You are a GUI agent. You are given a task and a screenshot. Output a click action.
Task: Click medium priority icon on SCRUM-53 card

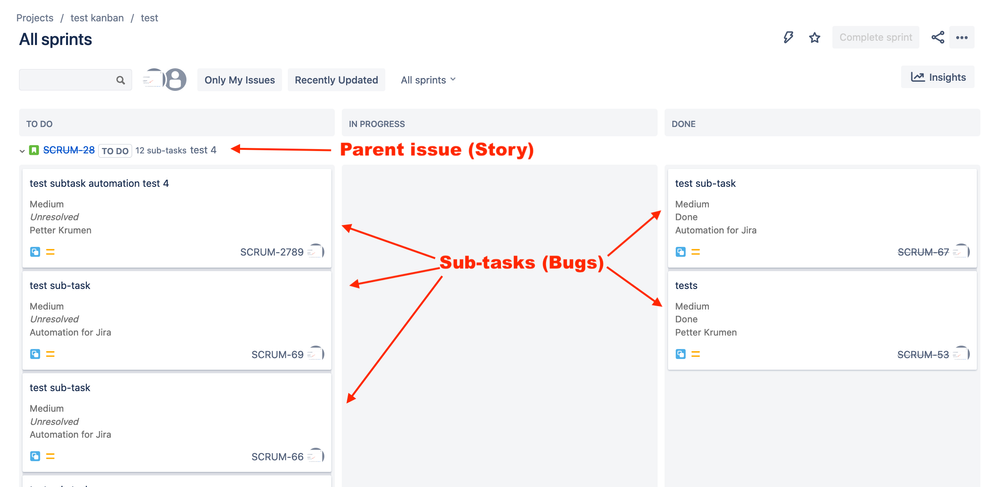click(696, 354)
